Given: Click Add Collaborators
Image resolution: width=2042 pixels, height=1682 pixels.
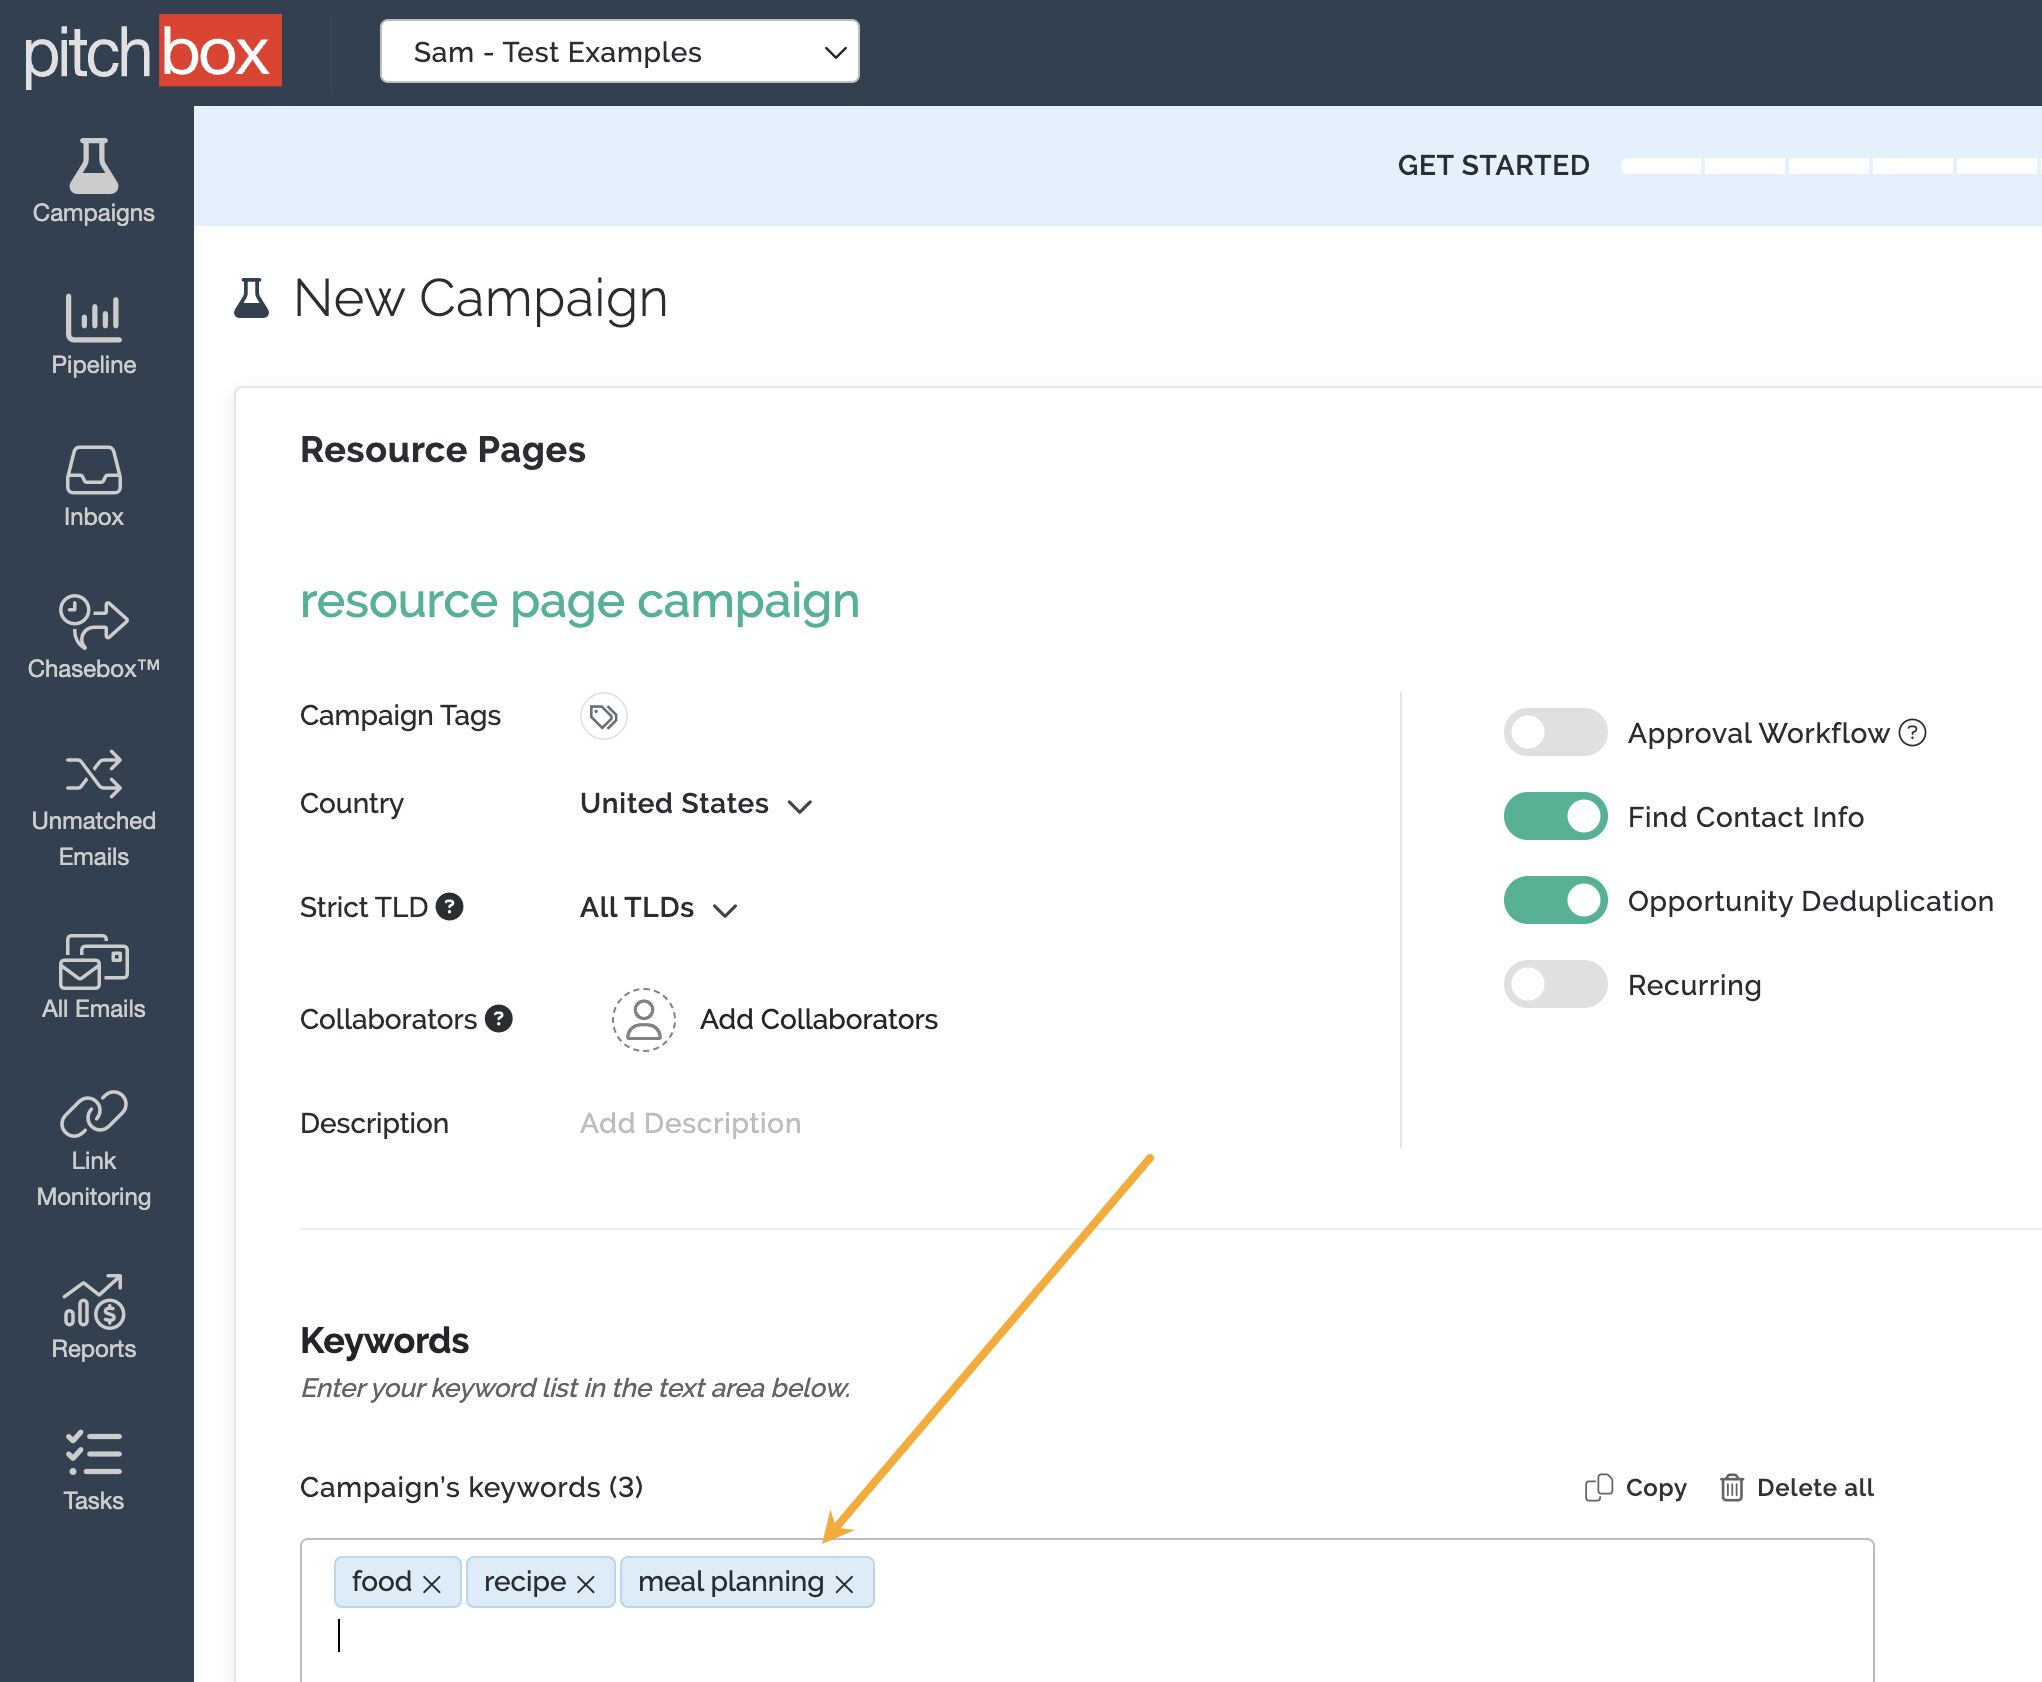Looking at the screenshot, I should click(x=817, y=1019).
